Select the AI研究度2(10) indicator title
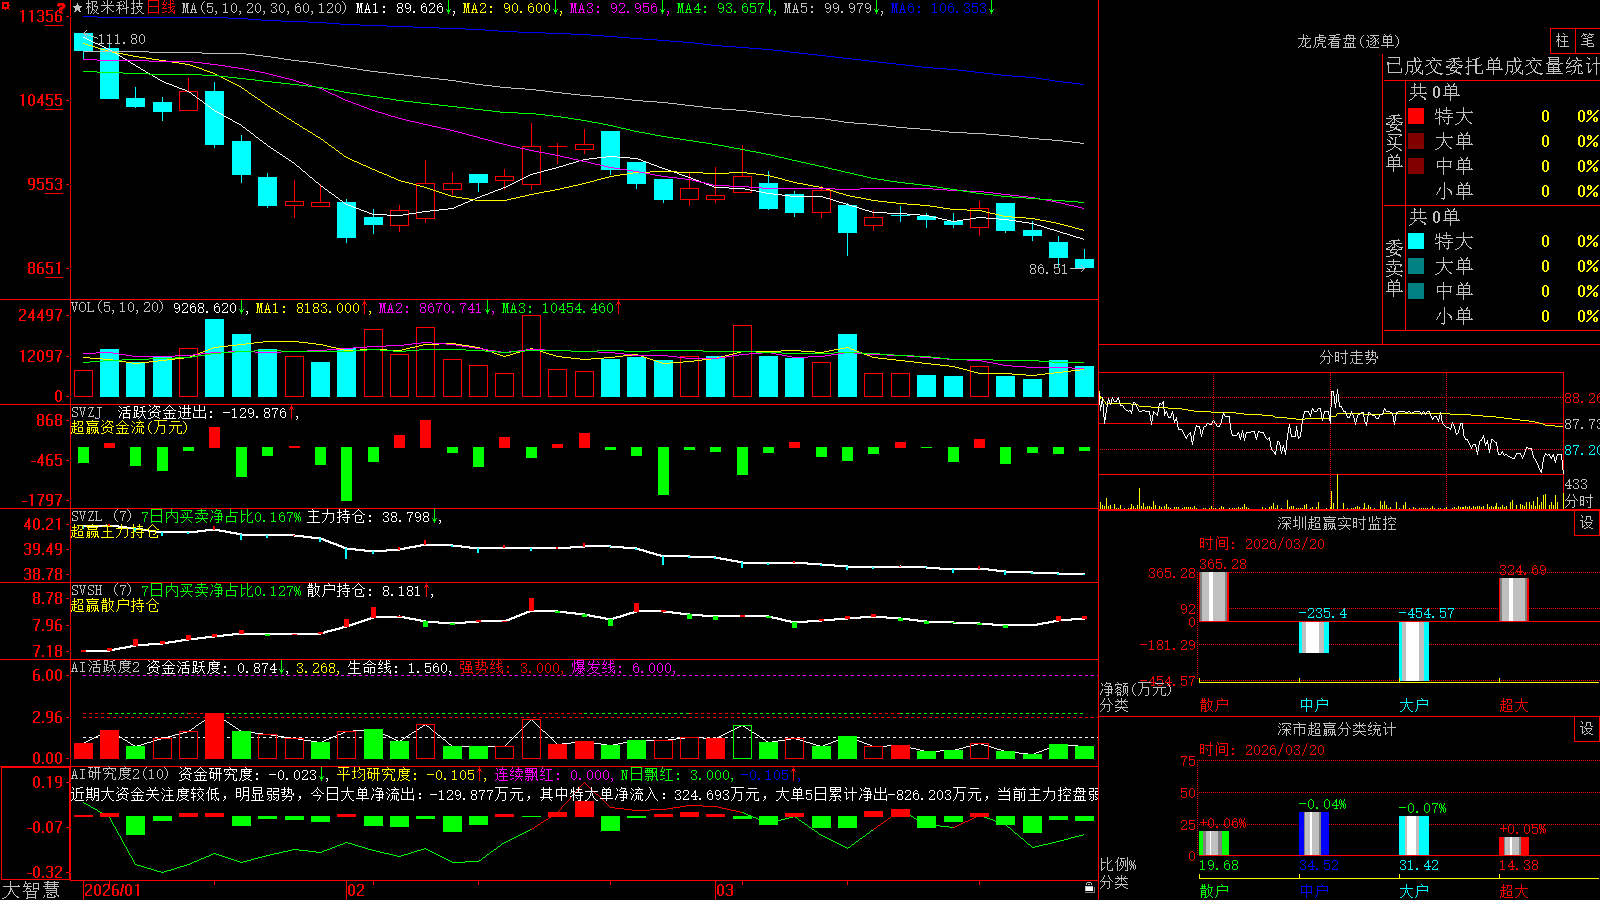Viewport: 1600px width, 900px height. coord(120,774)
